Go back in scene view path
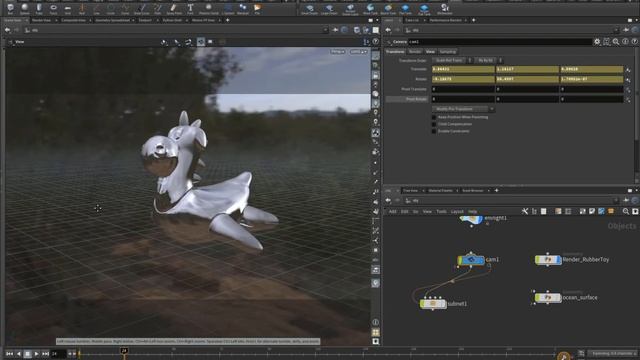Image resolution: width=640 pixels, height=360 pixels. [x=7, y=30]
